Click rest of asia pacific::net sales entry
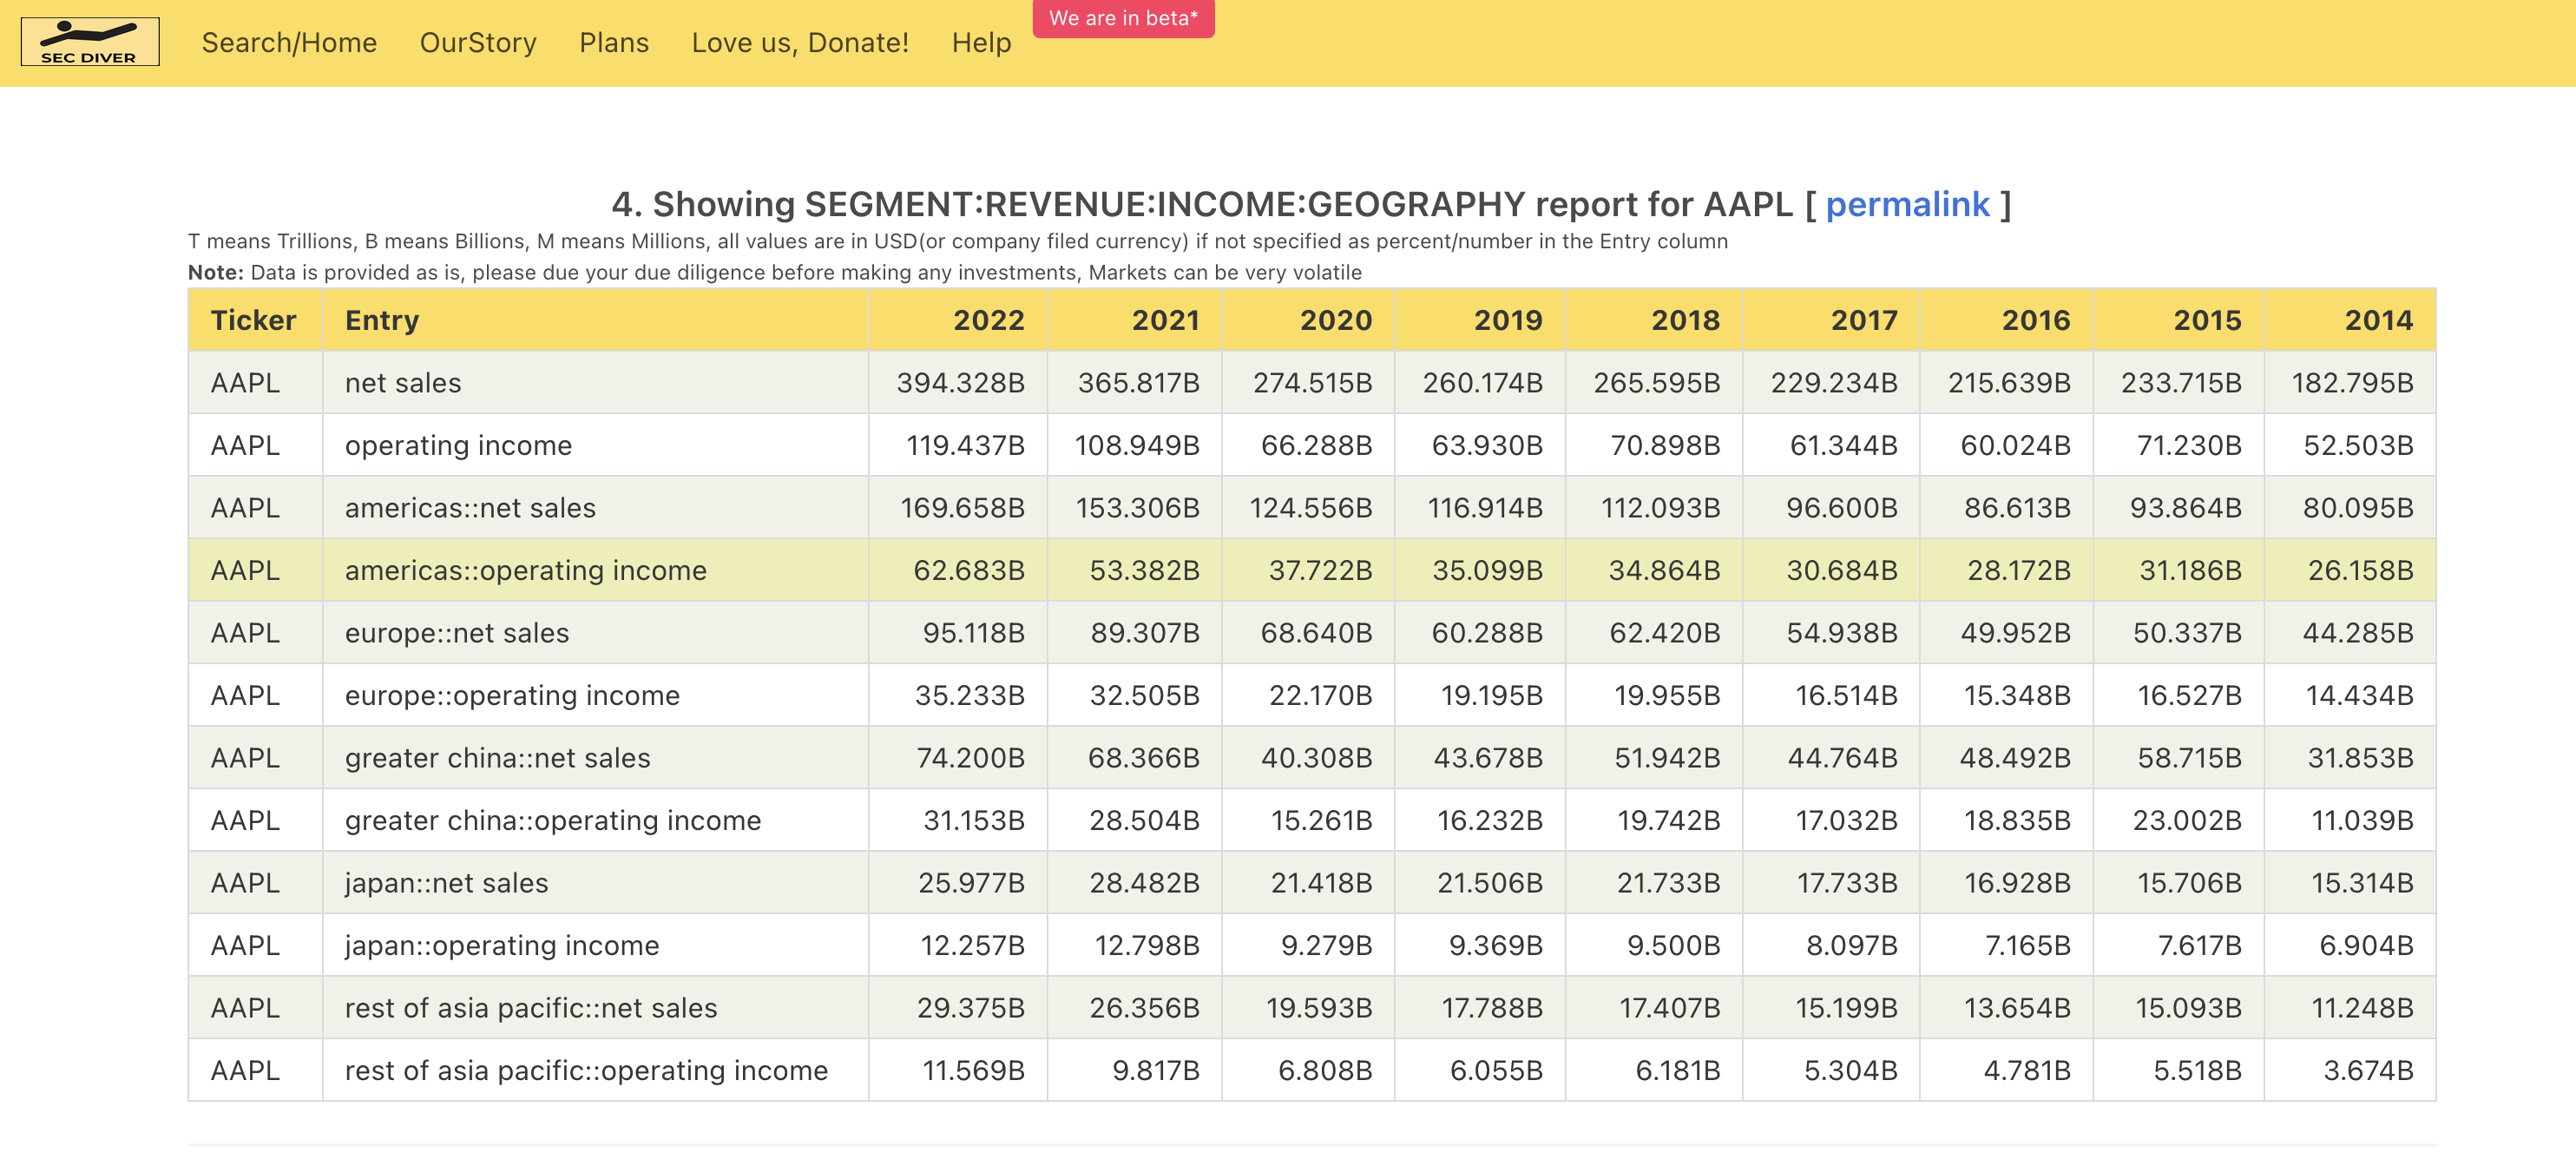 coord(531,1008)
